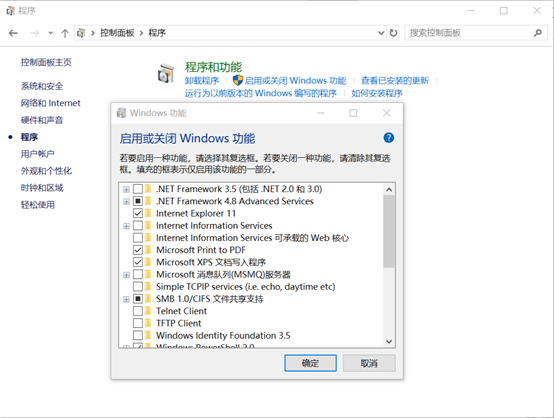Open 系统和安全 category
Screen dimensions: 554x418
(42, 86)
